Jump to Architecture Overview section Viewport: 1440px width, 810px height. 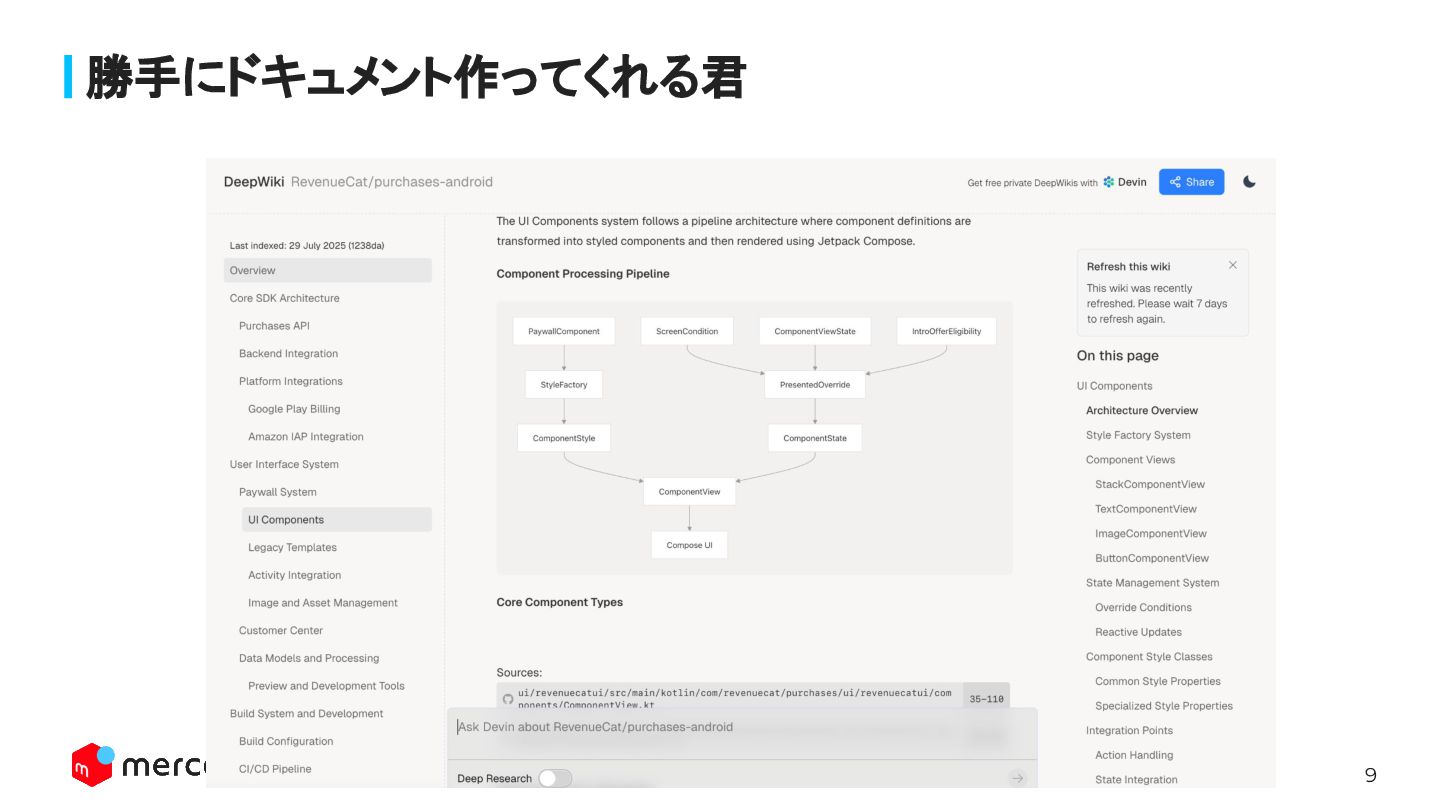coord(1142,411)
